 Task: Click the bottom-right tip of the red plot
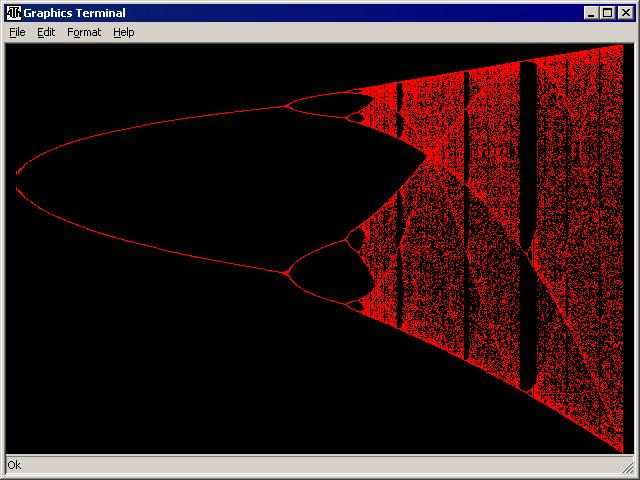pyautogui.click(x=622, y=450)
